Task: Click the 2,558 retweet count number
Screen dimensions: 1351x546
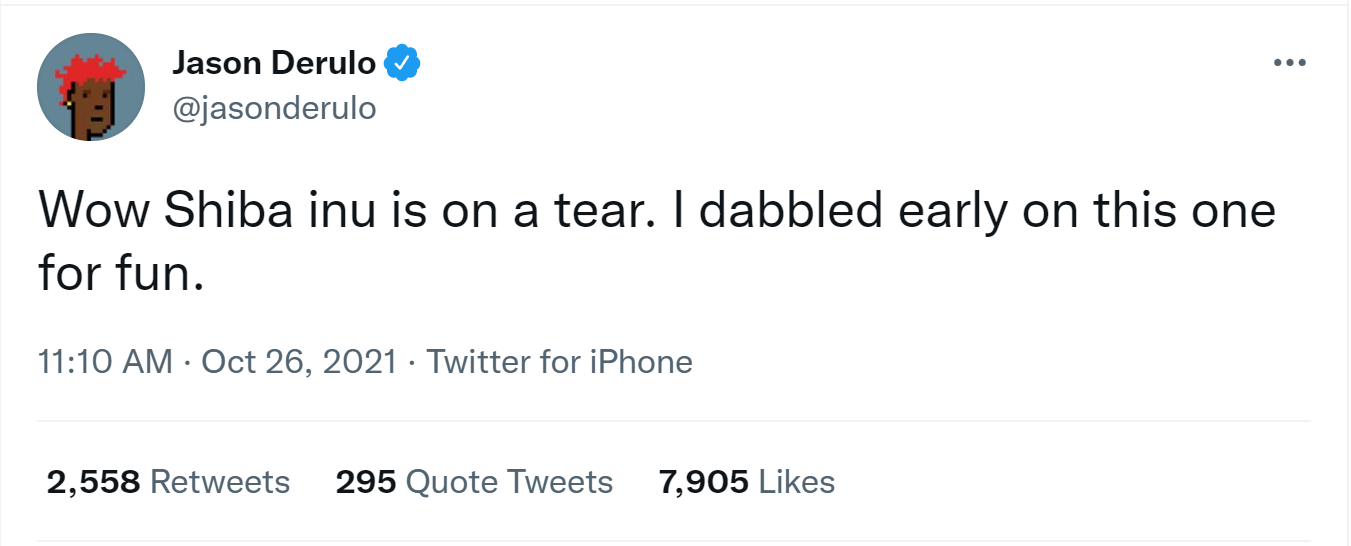Action: 93,482
